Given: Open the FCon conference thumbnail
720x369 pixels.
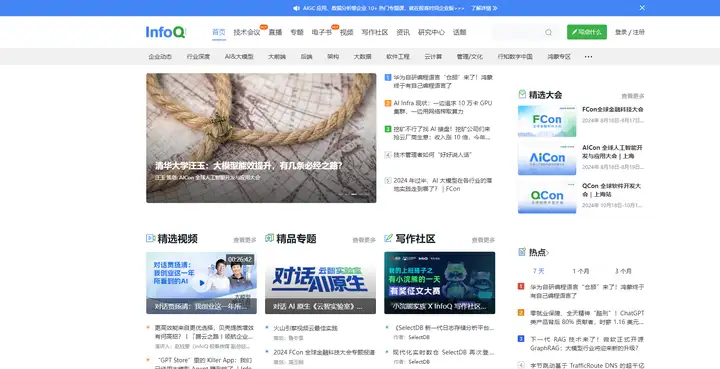Looking at the screenshot, I should pos(547,121).
